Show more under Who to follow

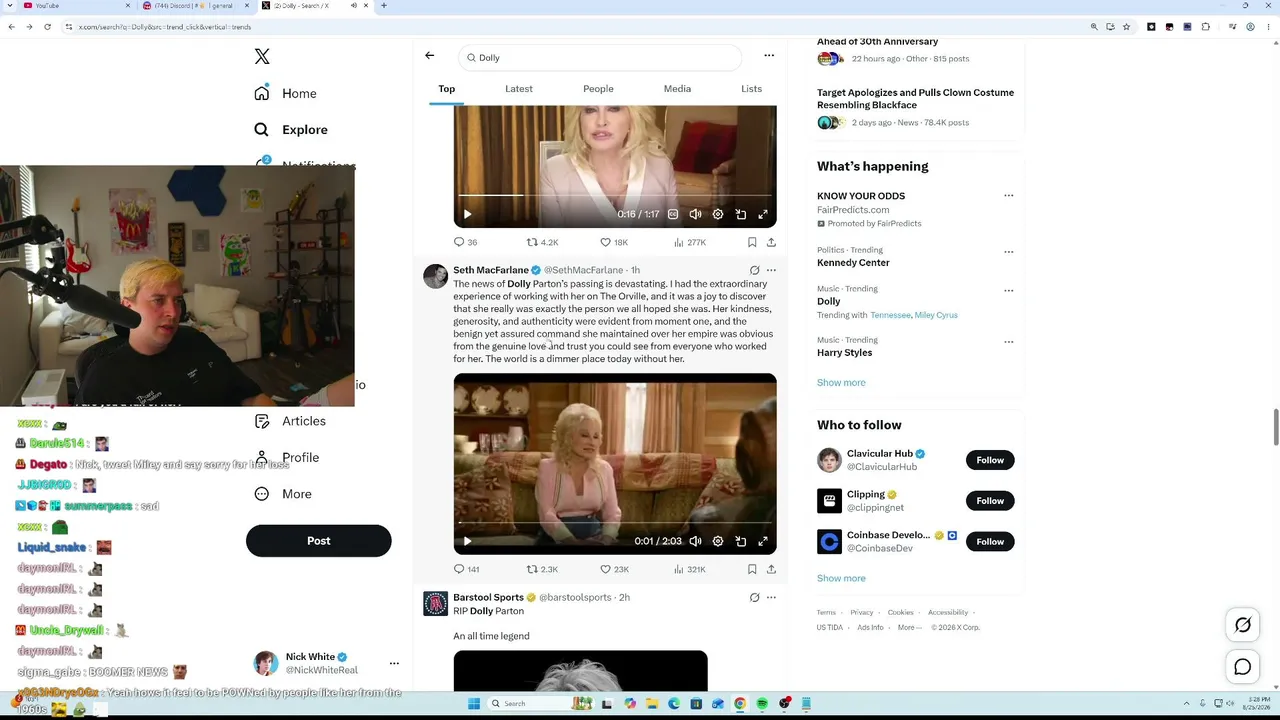841,578
